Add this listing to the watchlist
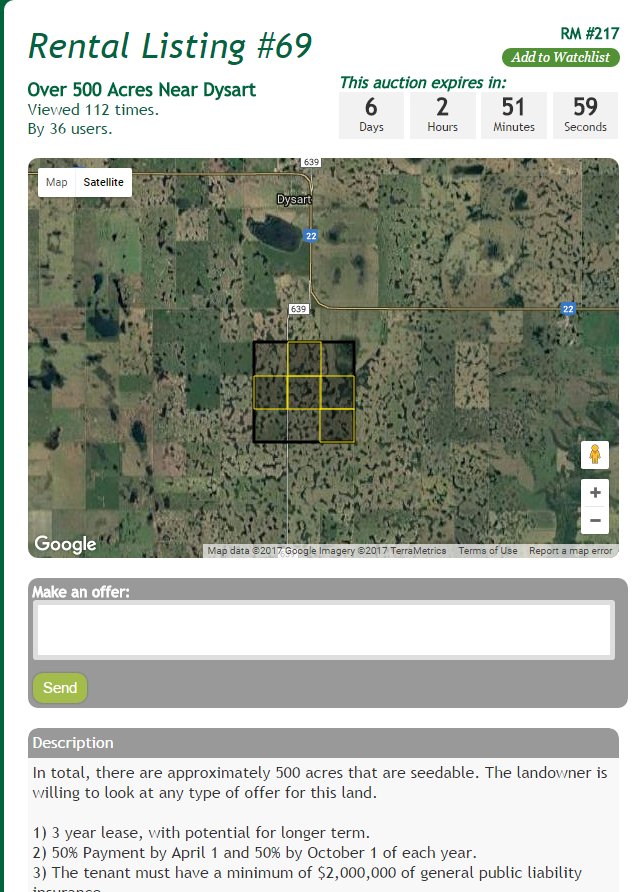644x892 pixels. click(x=560, y=57)
